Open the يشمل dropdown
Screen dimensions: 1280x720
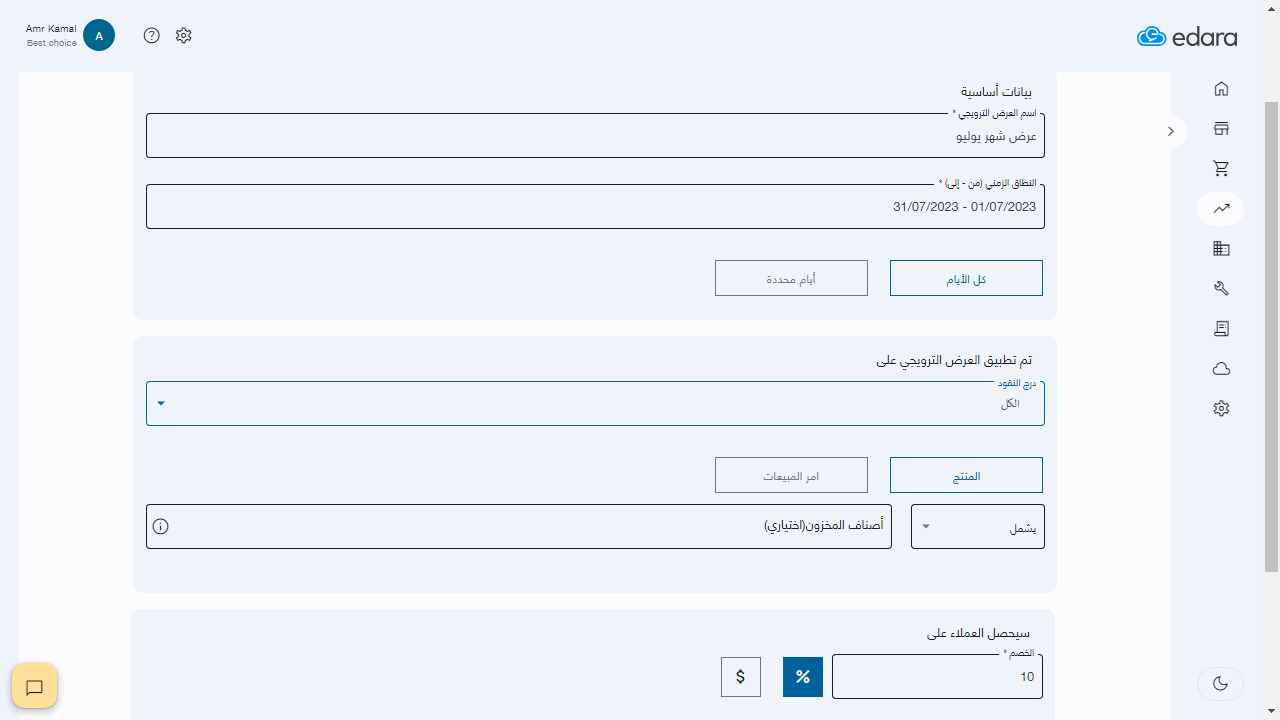point(977,527)
